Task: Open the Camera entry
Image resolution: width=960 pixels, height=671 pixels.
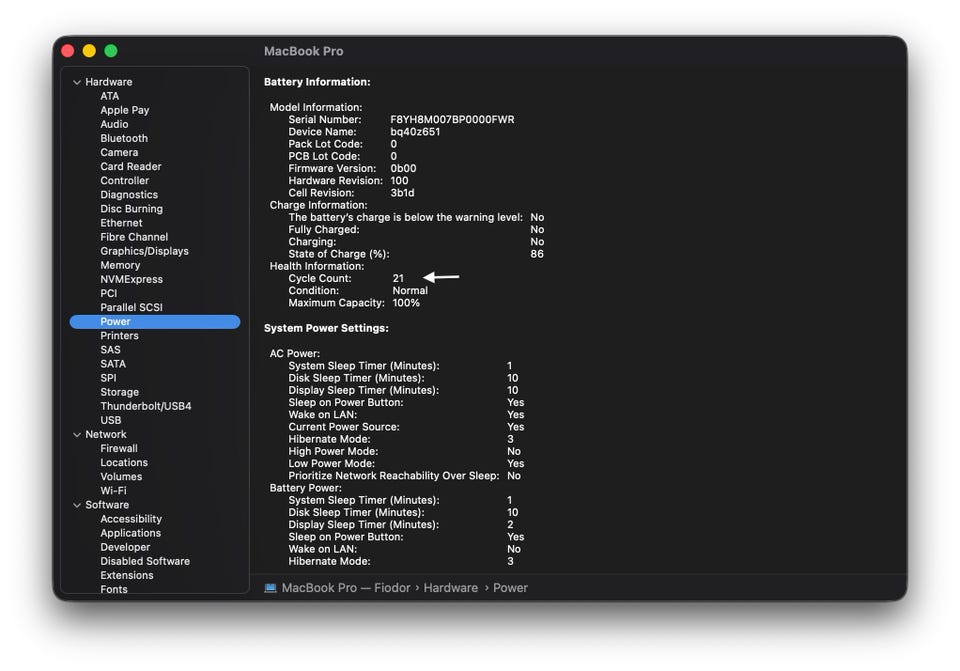Action: [119, 152]
